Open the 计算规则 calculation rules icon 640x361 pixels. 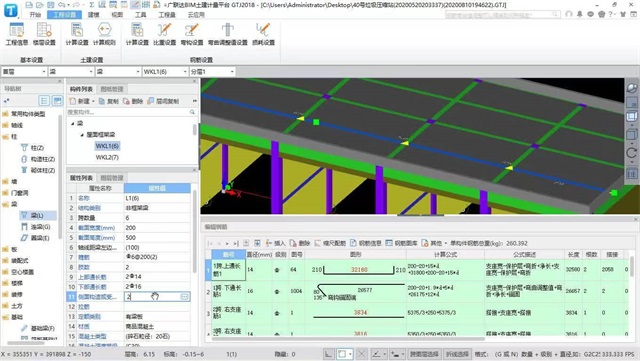click(104, 34)
